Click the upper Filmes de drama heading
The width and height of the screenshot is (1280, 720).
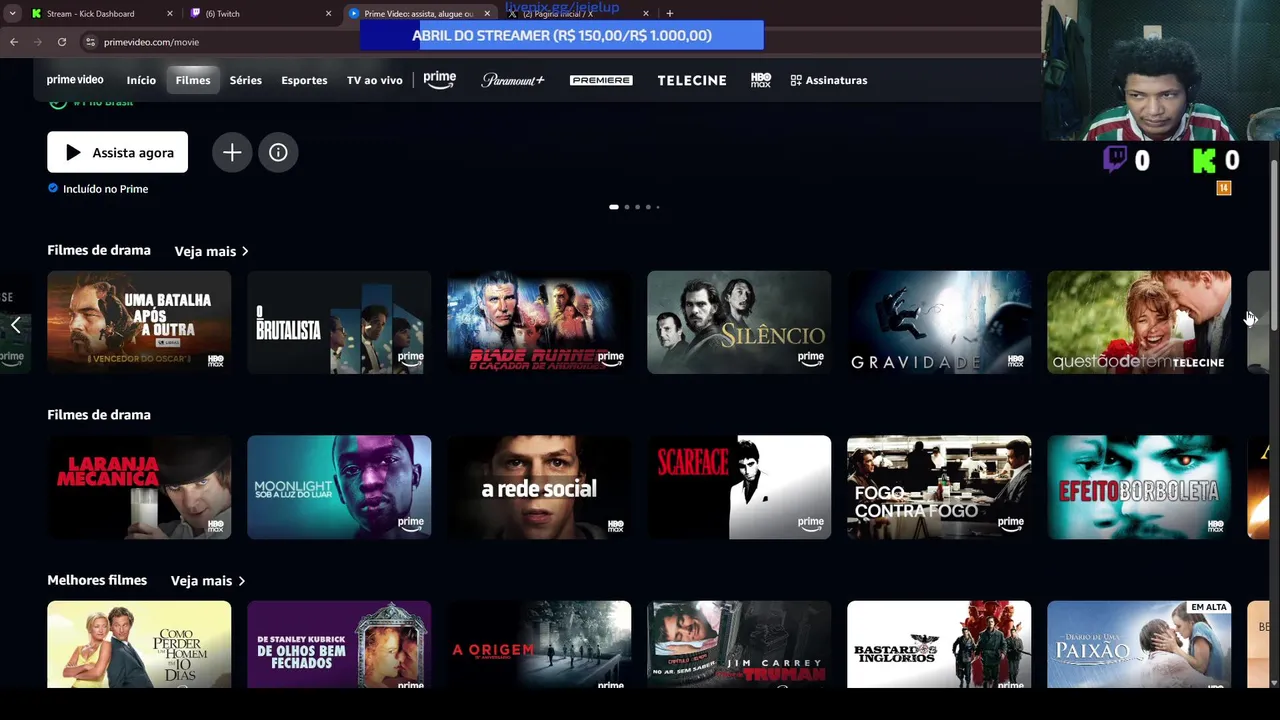(99, 250)
